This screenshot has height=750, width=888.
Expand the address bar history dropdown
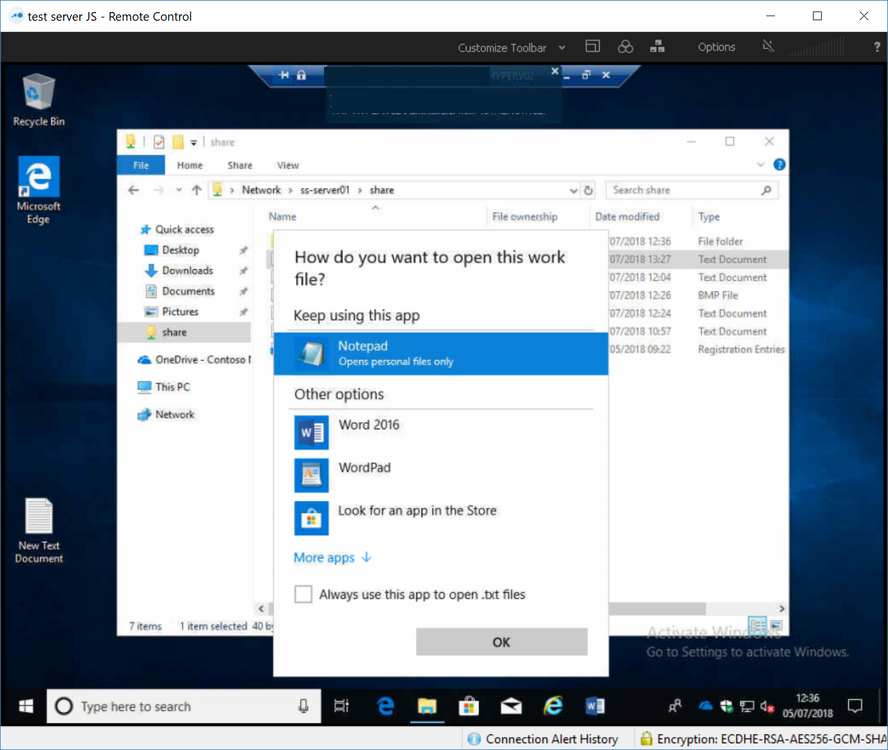point(574,190)
